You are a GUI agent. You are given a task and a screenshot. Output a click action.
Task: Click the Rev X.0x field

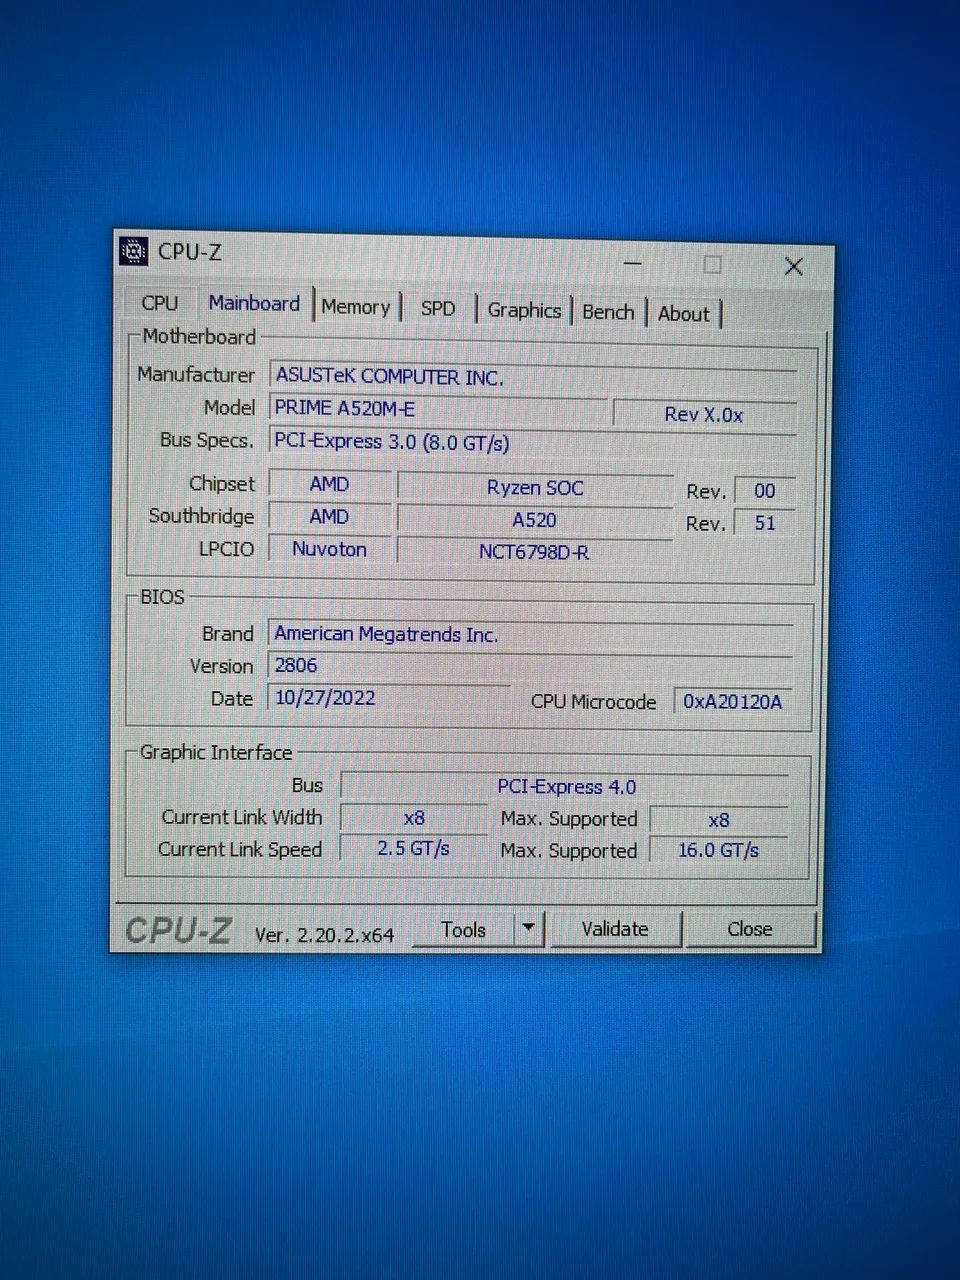point(704,415)
